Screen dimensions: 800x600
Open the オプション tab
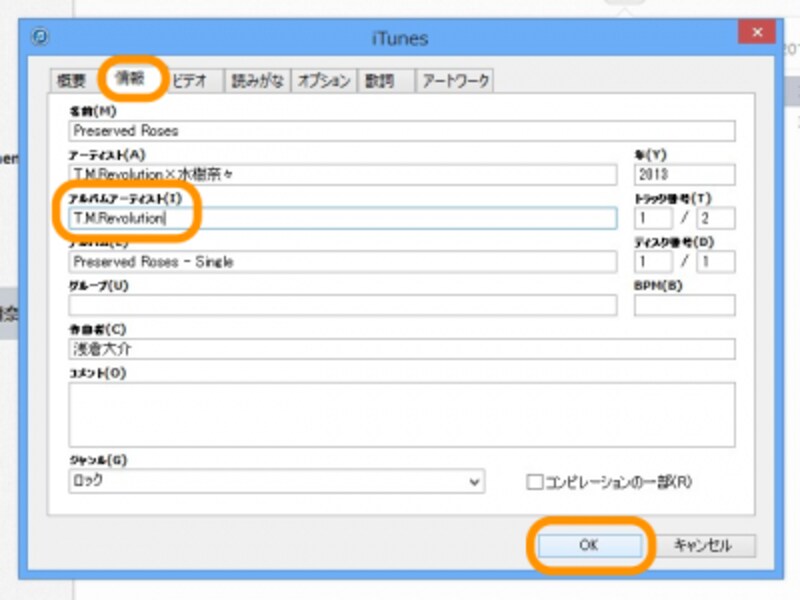click(324, 81)
